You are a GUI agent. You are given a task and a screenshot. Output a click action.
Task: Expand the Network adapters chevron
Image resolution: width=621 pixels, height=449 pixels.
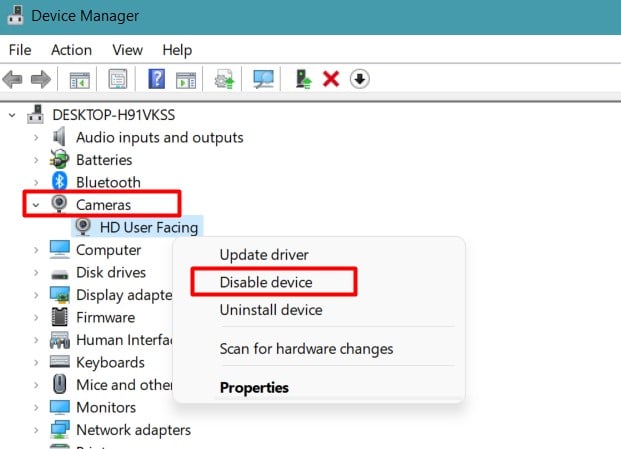36,430
